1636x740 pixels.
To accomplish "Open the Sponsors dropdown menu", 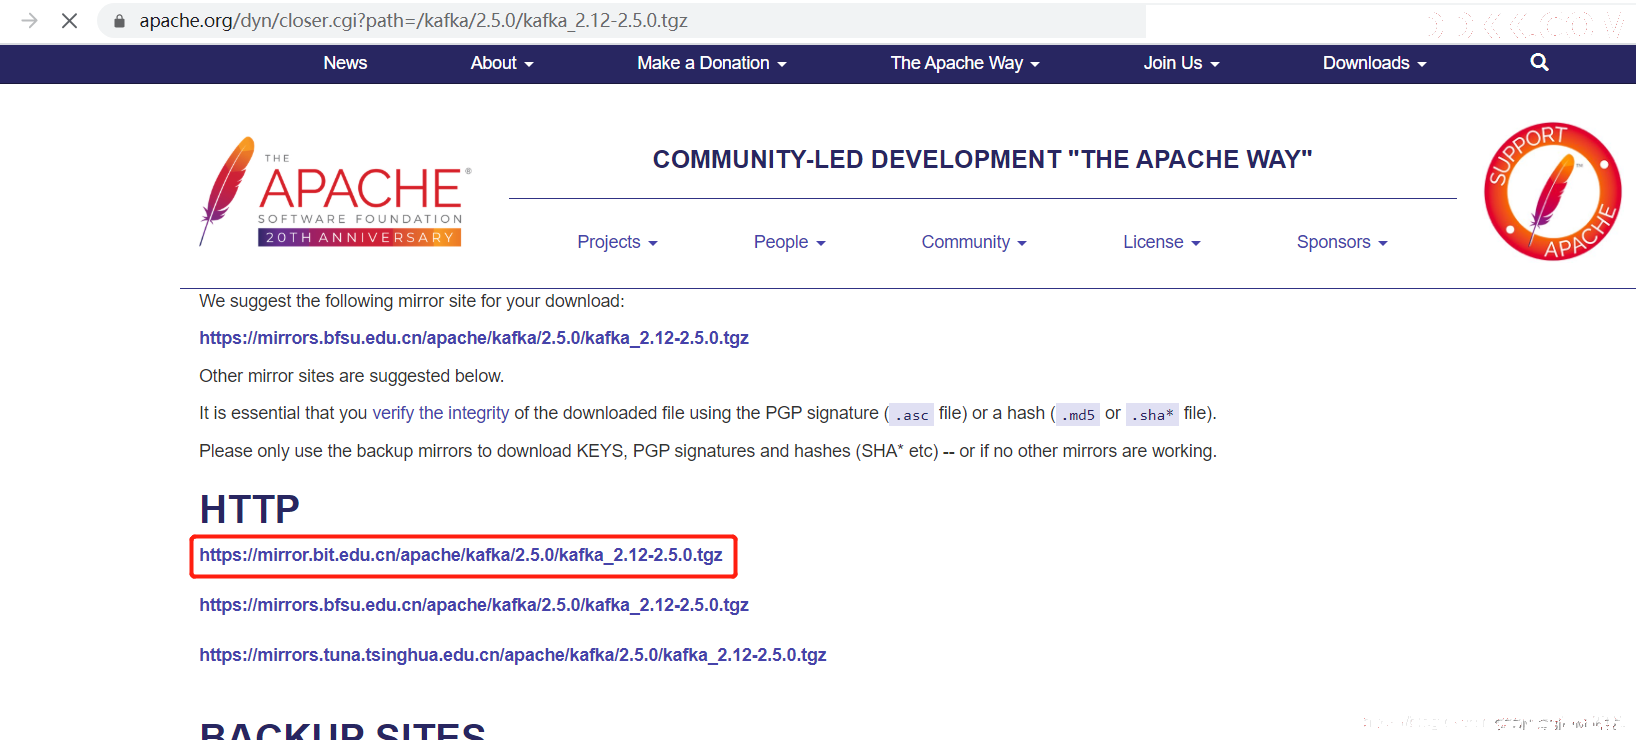I will [x=1342, y=242].
